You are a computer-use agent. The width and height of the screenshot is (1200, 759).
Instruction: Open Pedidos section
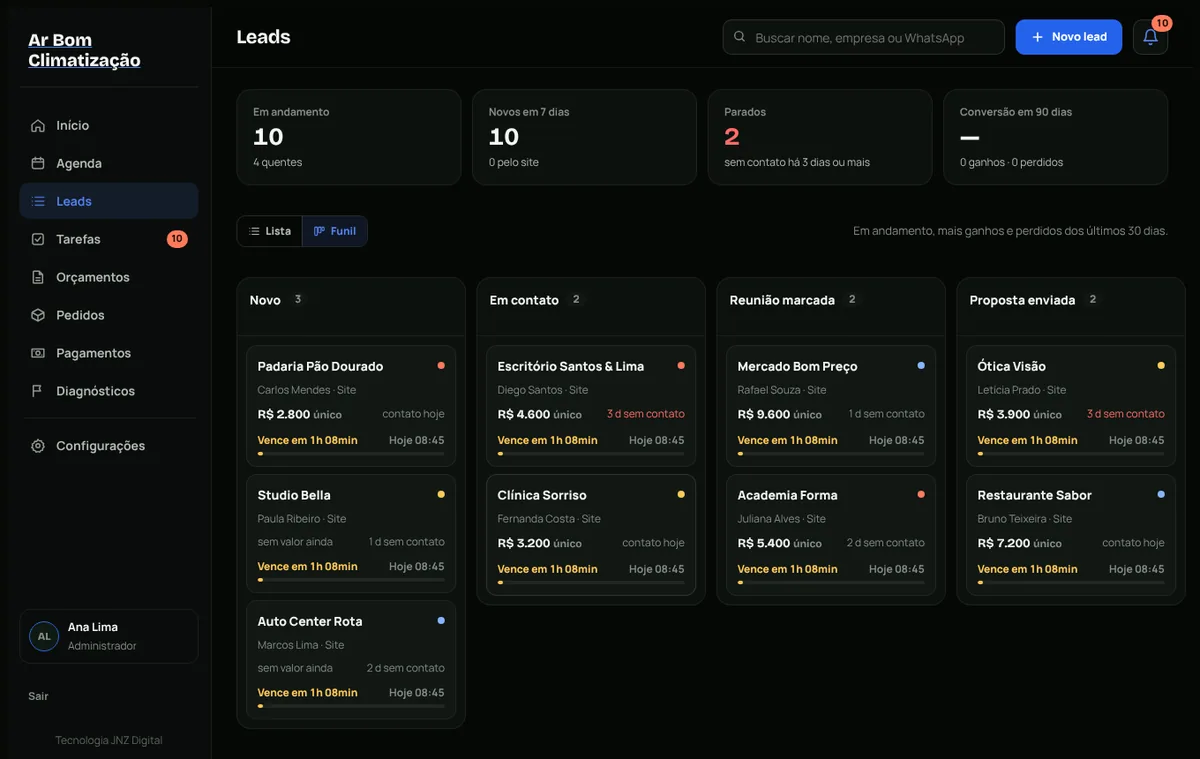click(x=109, y=316)
